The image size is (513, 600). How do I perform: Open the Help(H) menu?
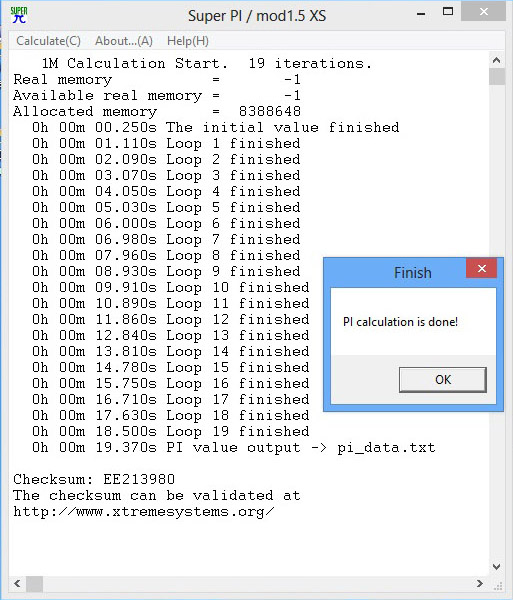coord(187,41)
